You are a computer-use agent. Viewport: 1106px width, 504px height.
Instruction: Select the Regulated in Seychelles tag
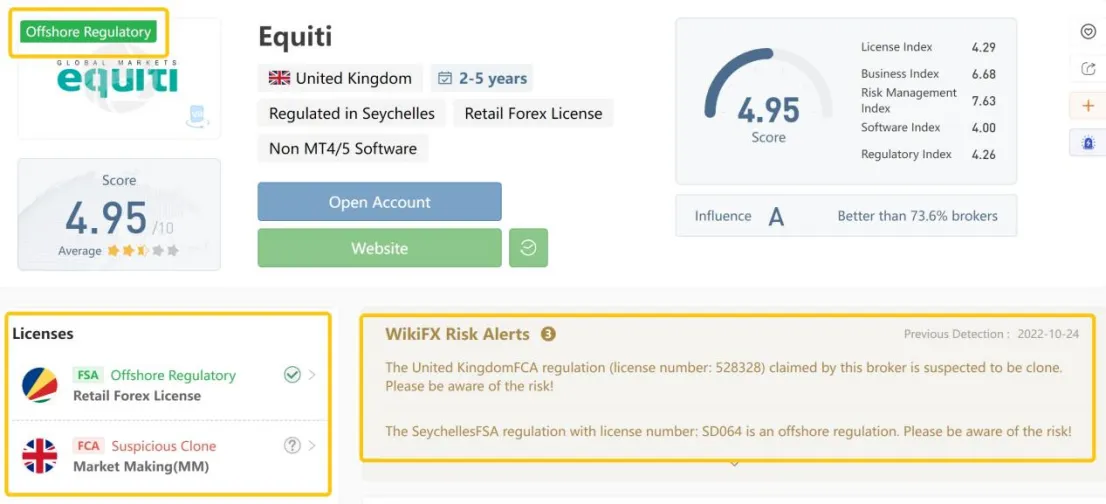pos(352,113)
